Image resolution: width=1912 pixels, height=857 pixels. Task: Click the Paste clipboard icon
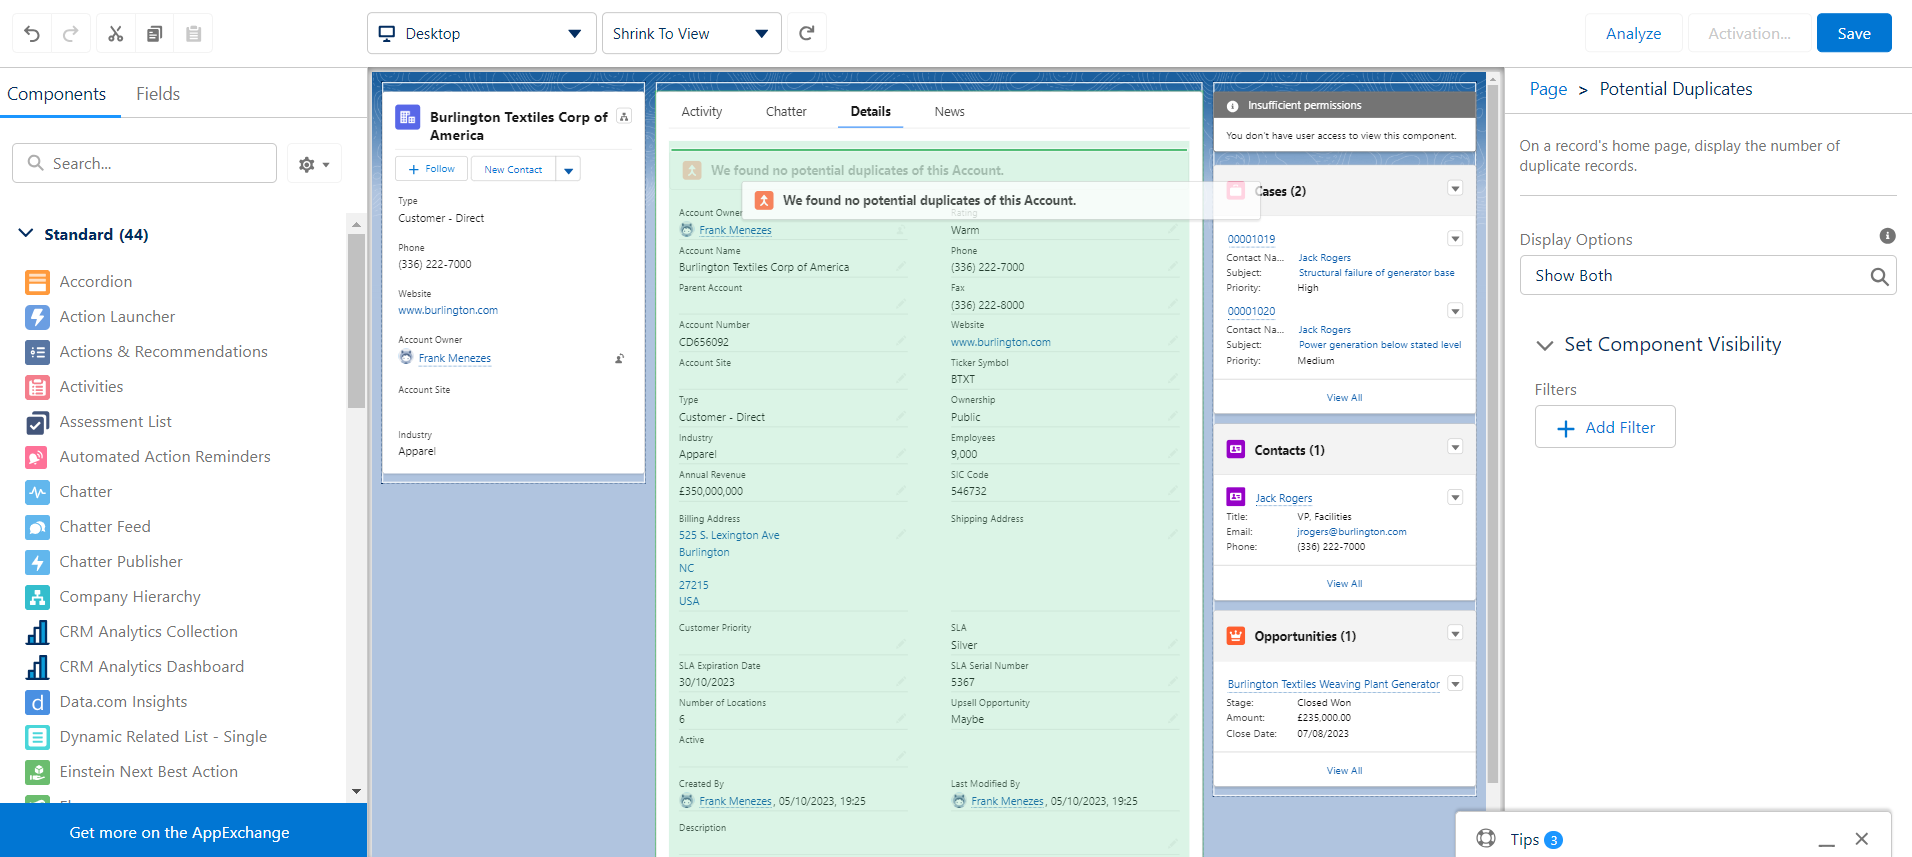[194, 34]
